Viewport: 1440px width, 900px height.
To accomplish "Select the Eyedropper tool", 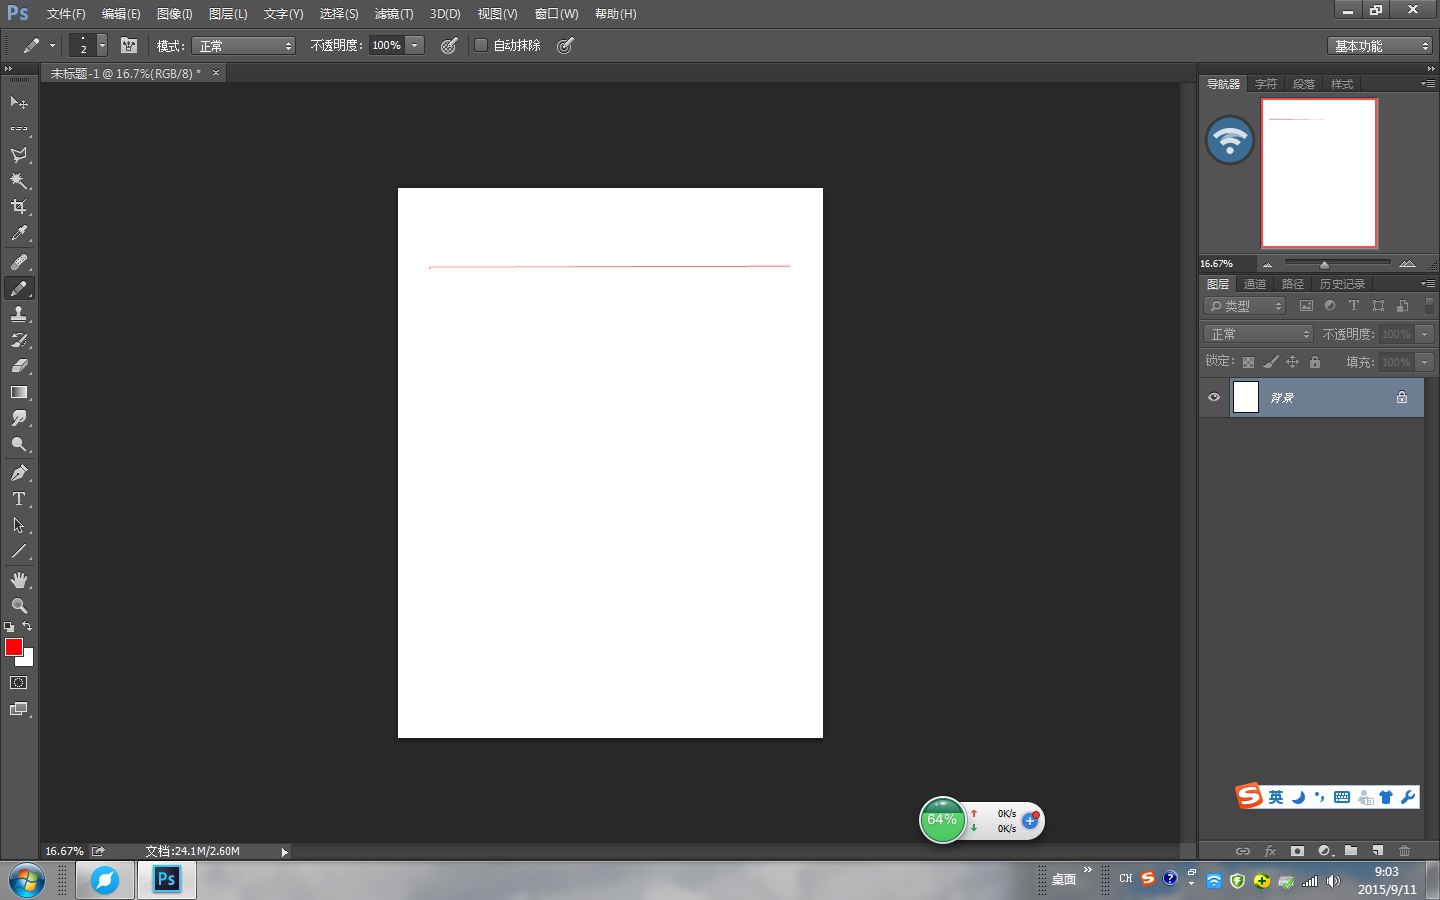I will (19, 233).
